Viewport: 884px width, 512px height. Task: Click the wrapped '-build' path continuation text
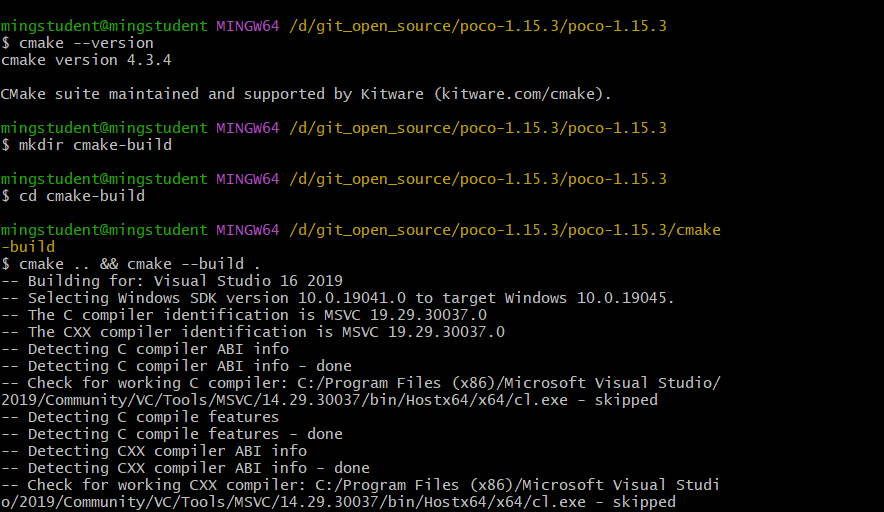(28, 247)
